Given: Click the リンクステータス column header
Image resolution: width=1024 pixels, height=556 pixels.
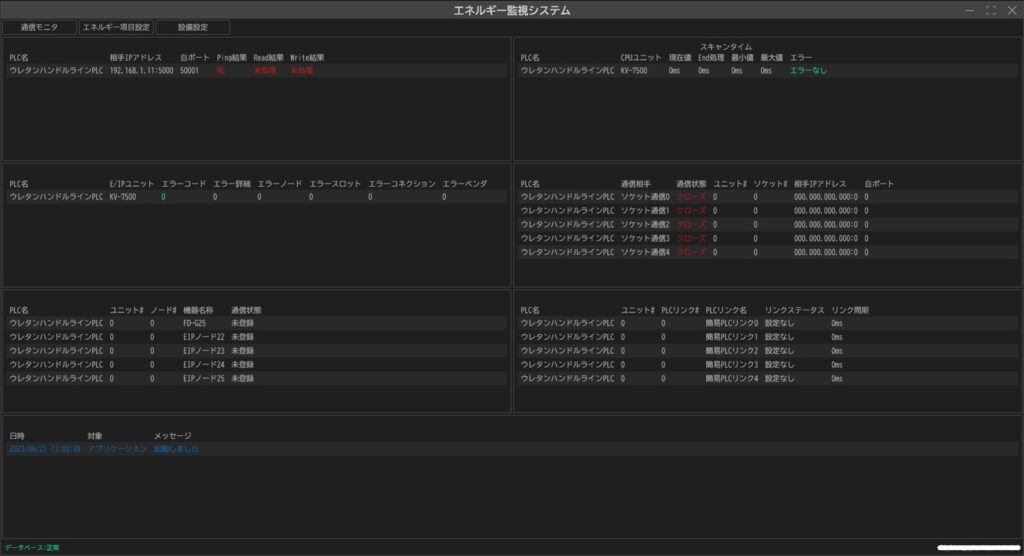Looking at the screenshot, I should coord(794,310).
